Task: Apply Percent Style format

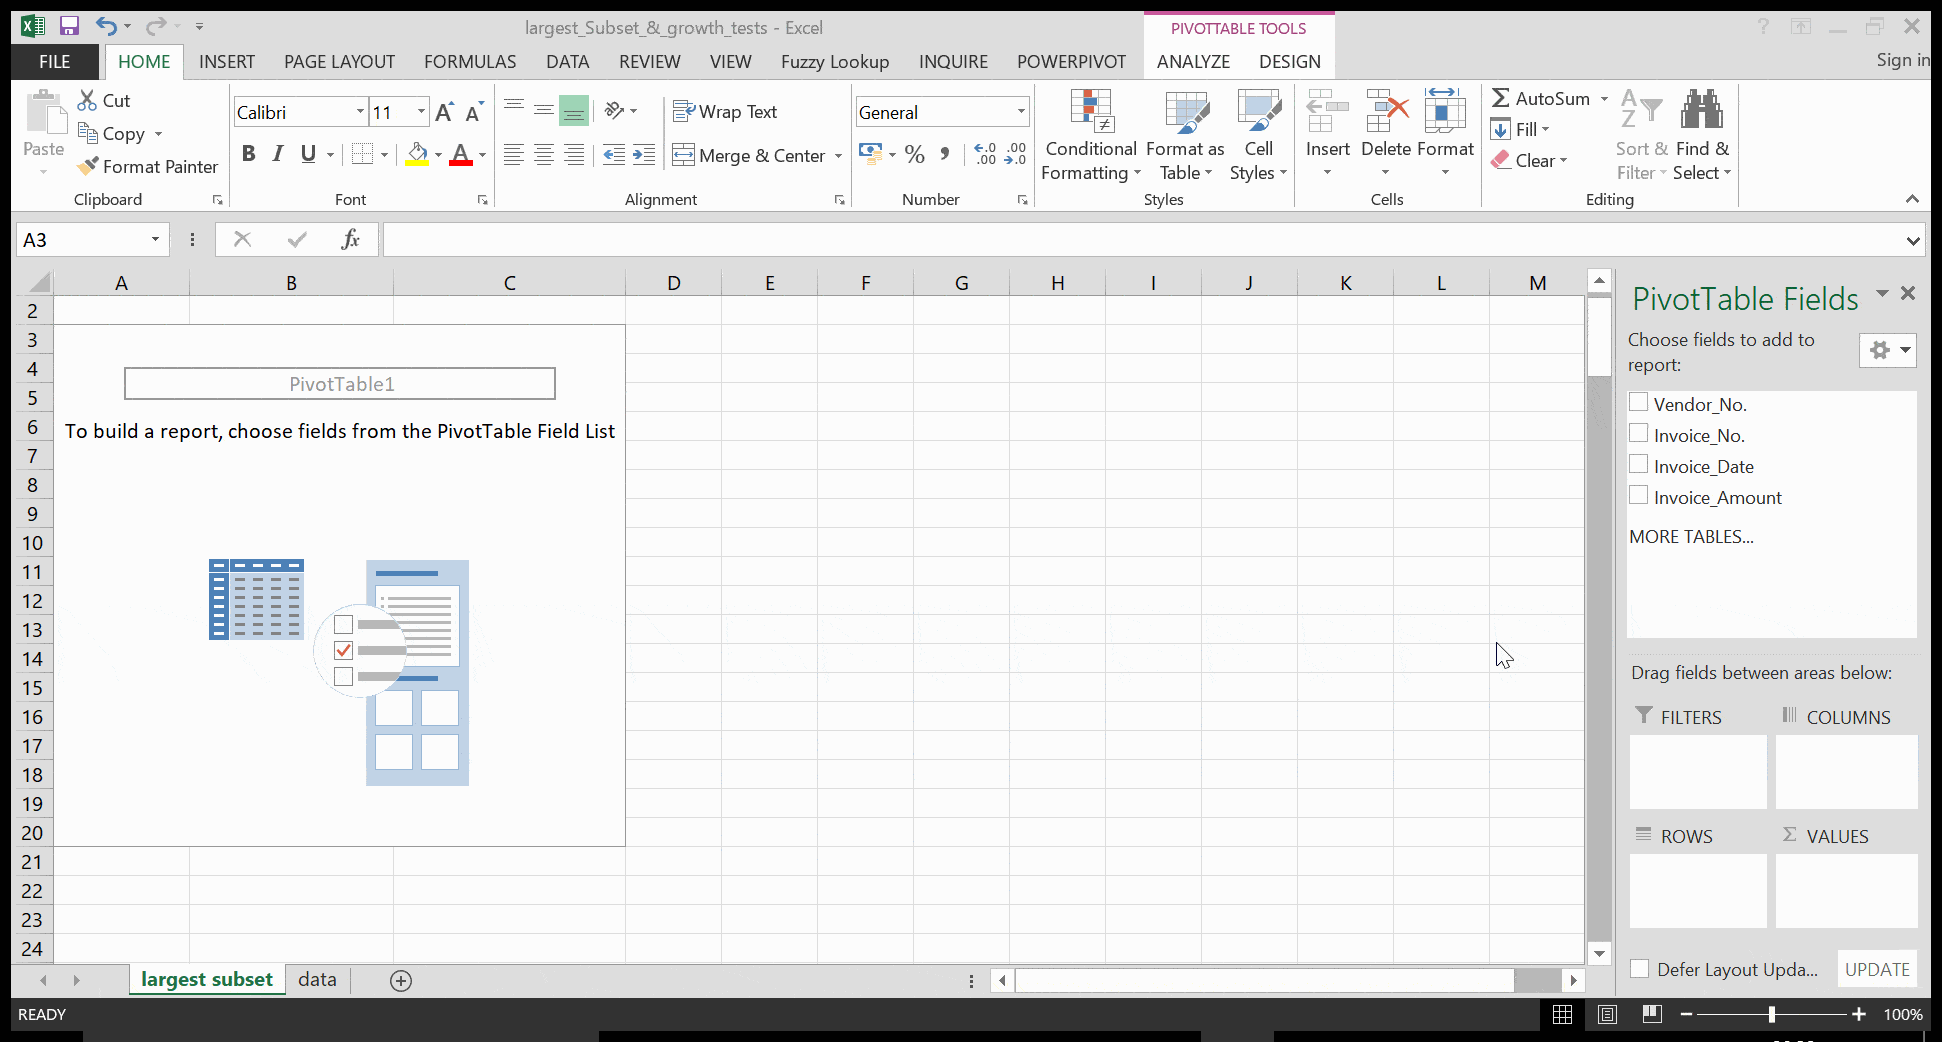Action: [914, 154]
